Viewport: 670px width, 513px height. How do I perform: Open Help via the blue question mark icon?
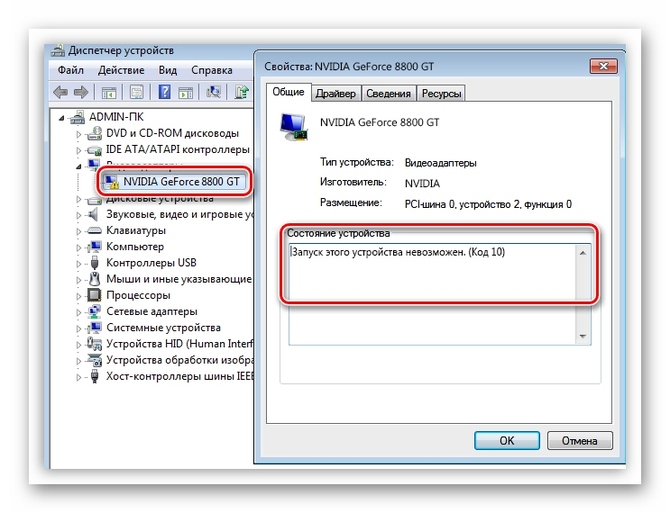[x=165, y=92]
